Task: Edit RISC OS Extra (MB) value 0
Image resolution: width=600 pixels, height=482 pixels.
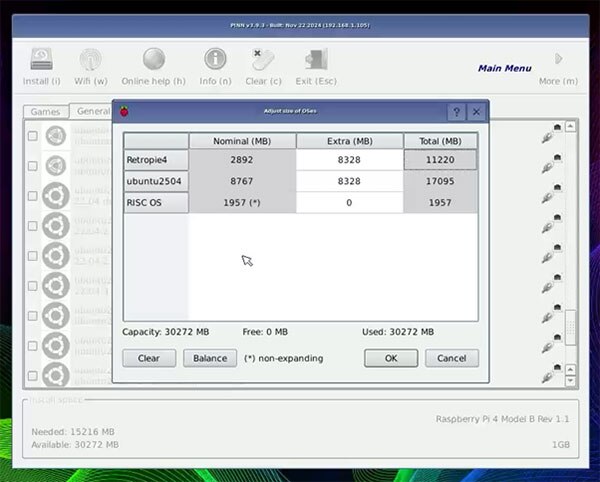Action: pyautogui.click(x=349, y=202)
